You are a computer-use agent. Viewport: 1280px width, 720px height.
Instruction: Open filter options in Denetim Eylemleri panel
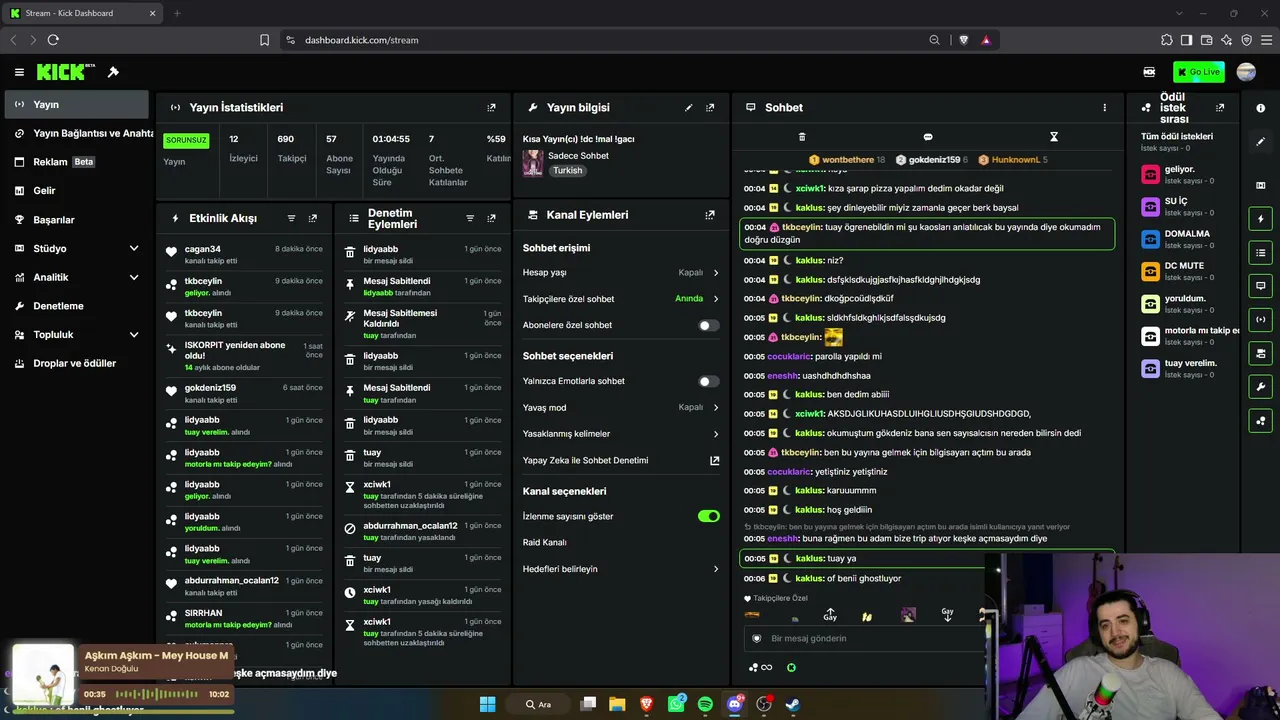(x=470, y=218)
